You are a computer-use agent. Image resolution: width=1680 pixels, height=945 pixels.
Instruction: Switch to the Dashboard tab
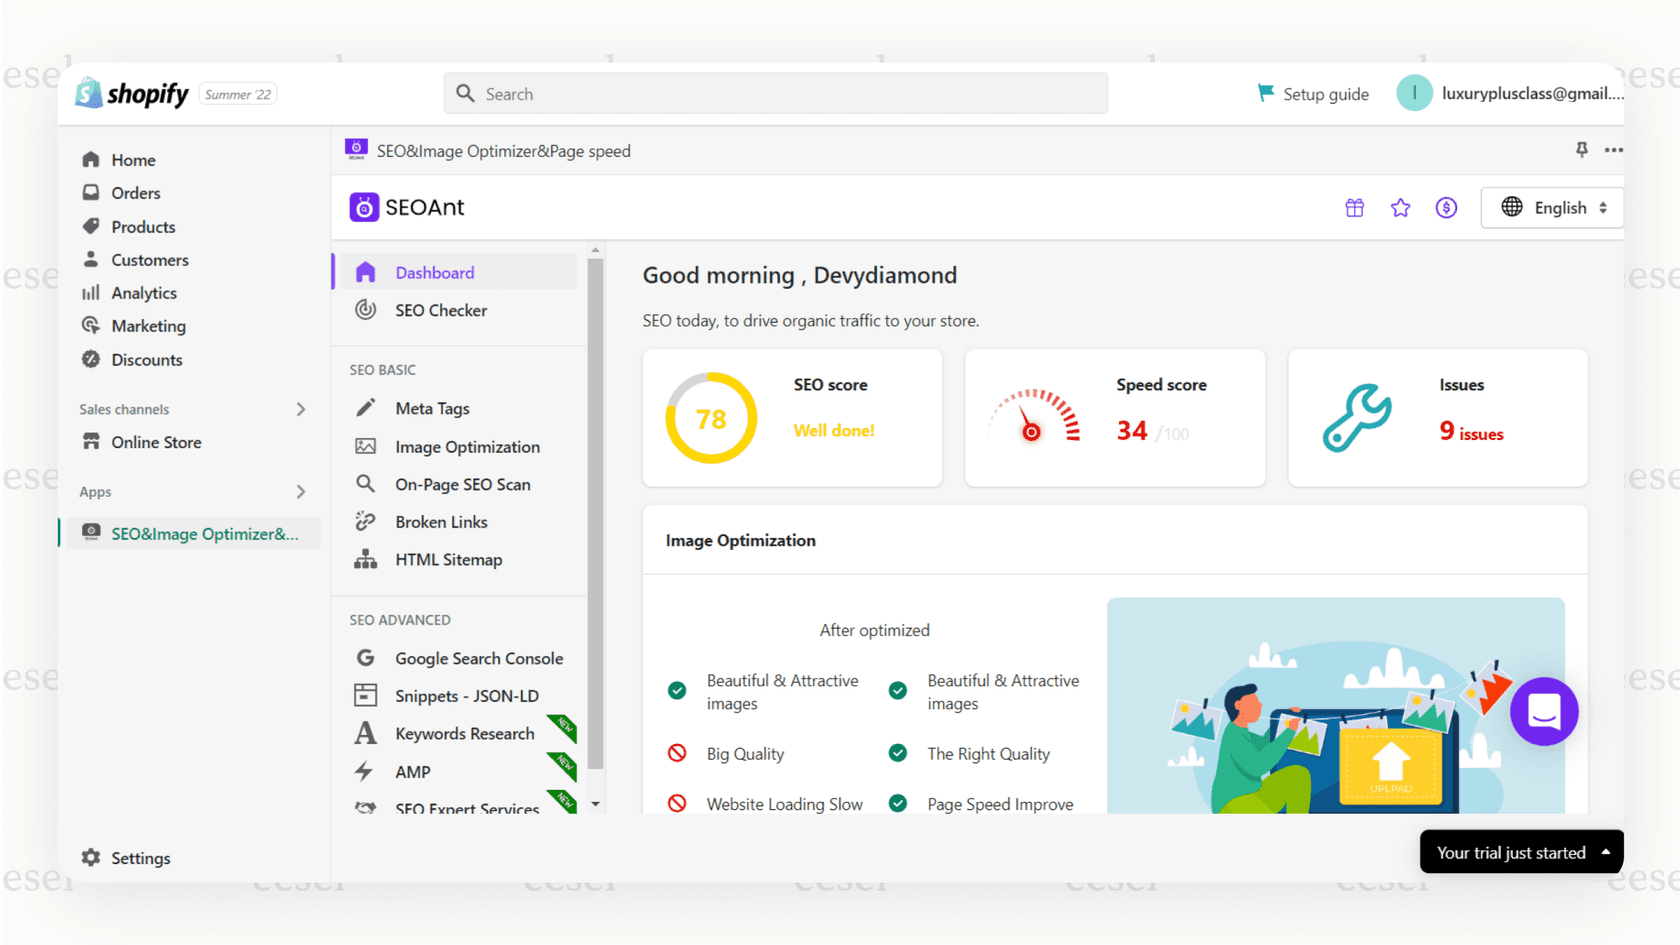click(434, 272)
